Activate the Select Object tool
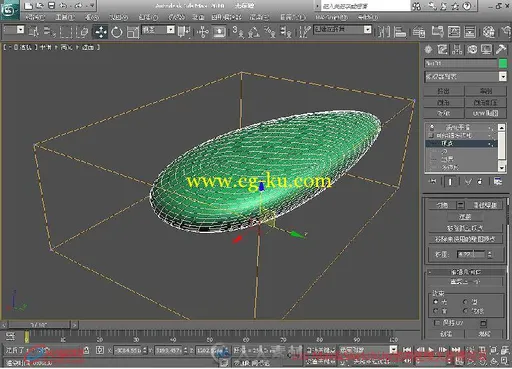Screen dimensions: 512x369 pyautogui.click(x=33, y=32)
